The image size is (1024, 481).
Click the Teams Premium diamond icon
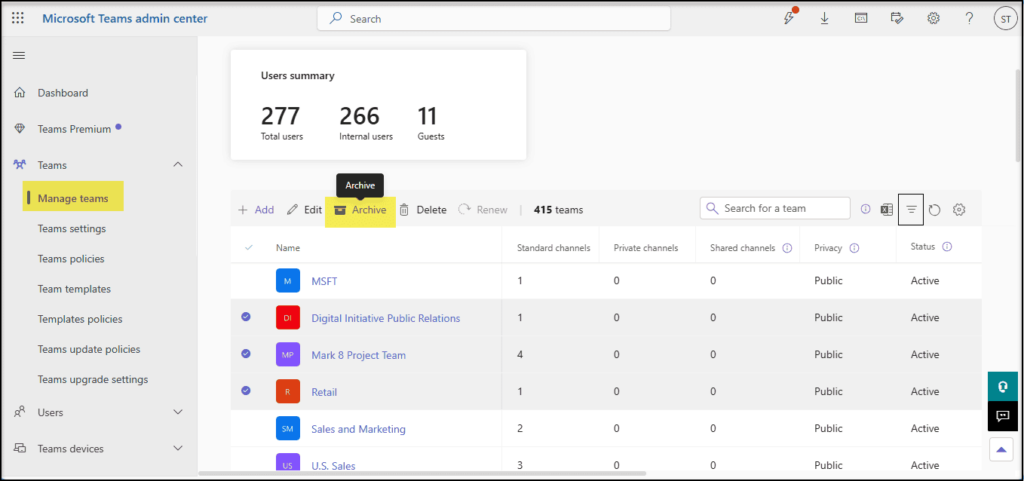pos(20,129)
